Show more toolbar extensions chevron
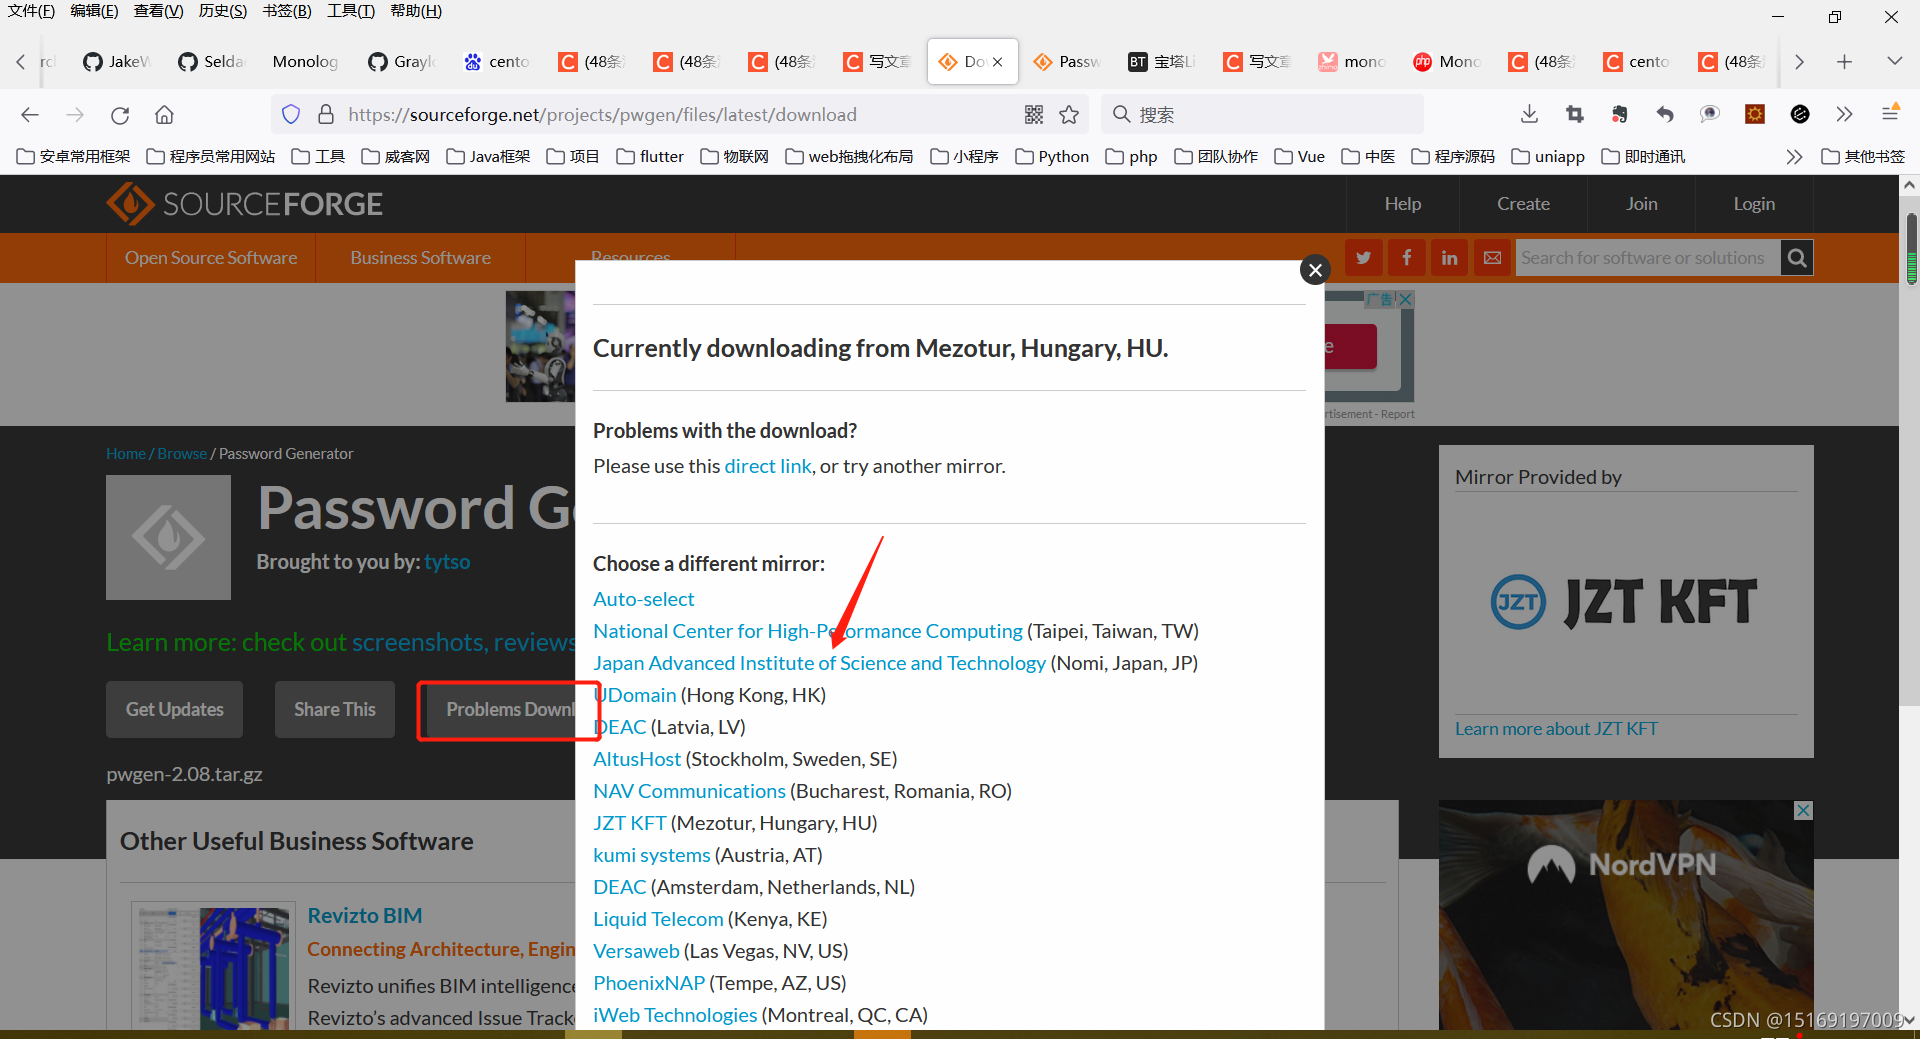 (1844, 115)
